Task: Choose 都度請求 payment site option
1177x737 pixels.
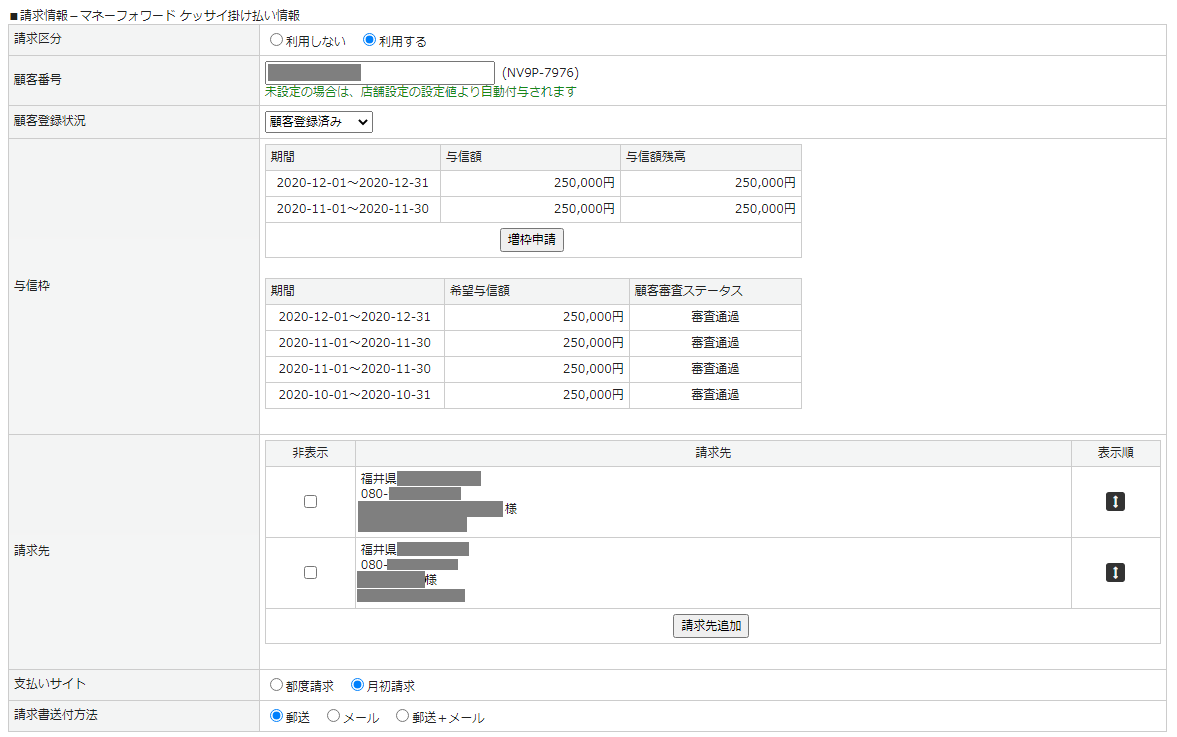Action: pos(277,686)
